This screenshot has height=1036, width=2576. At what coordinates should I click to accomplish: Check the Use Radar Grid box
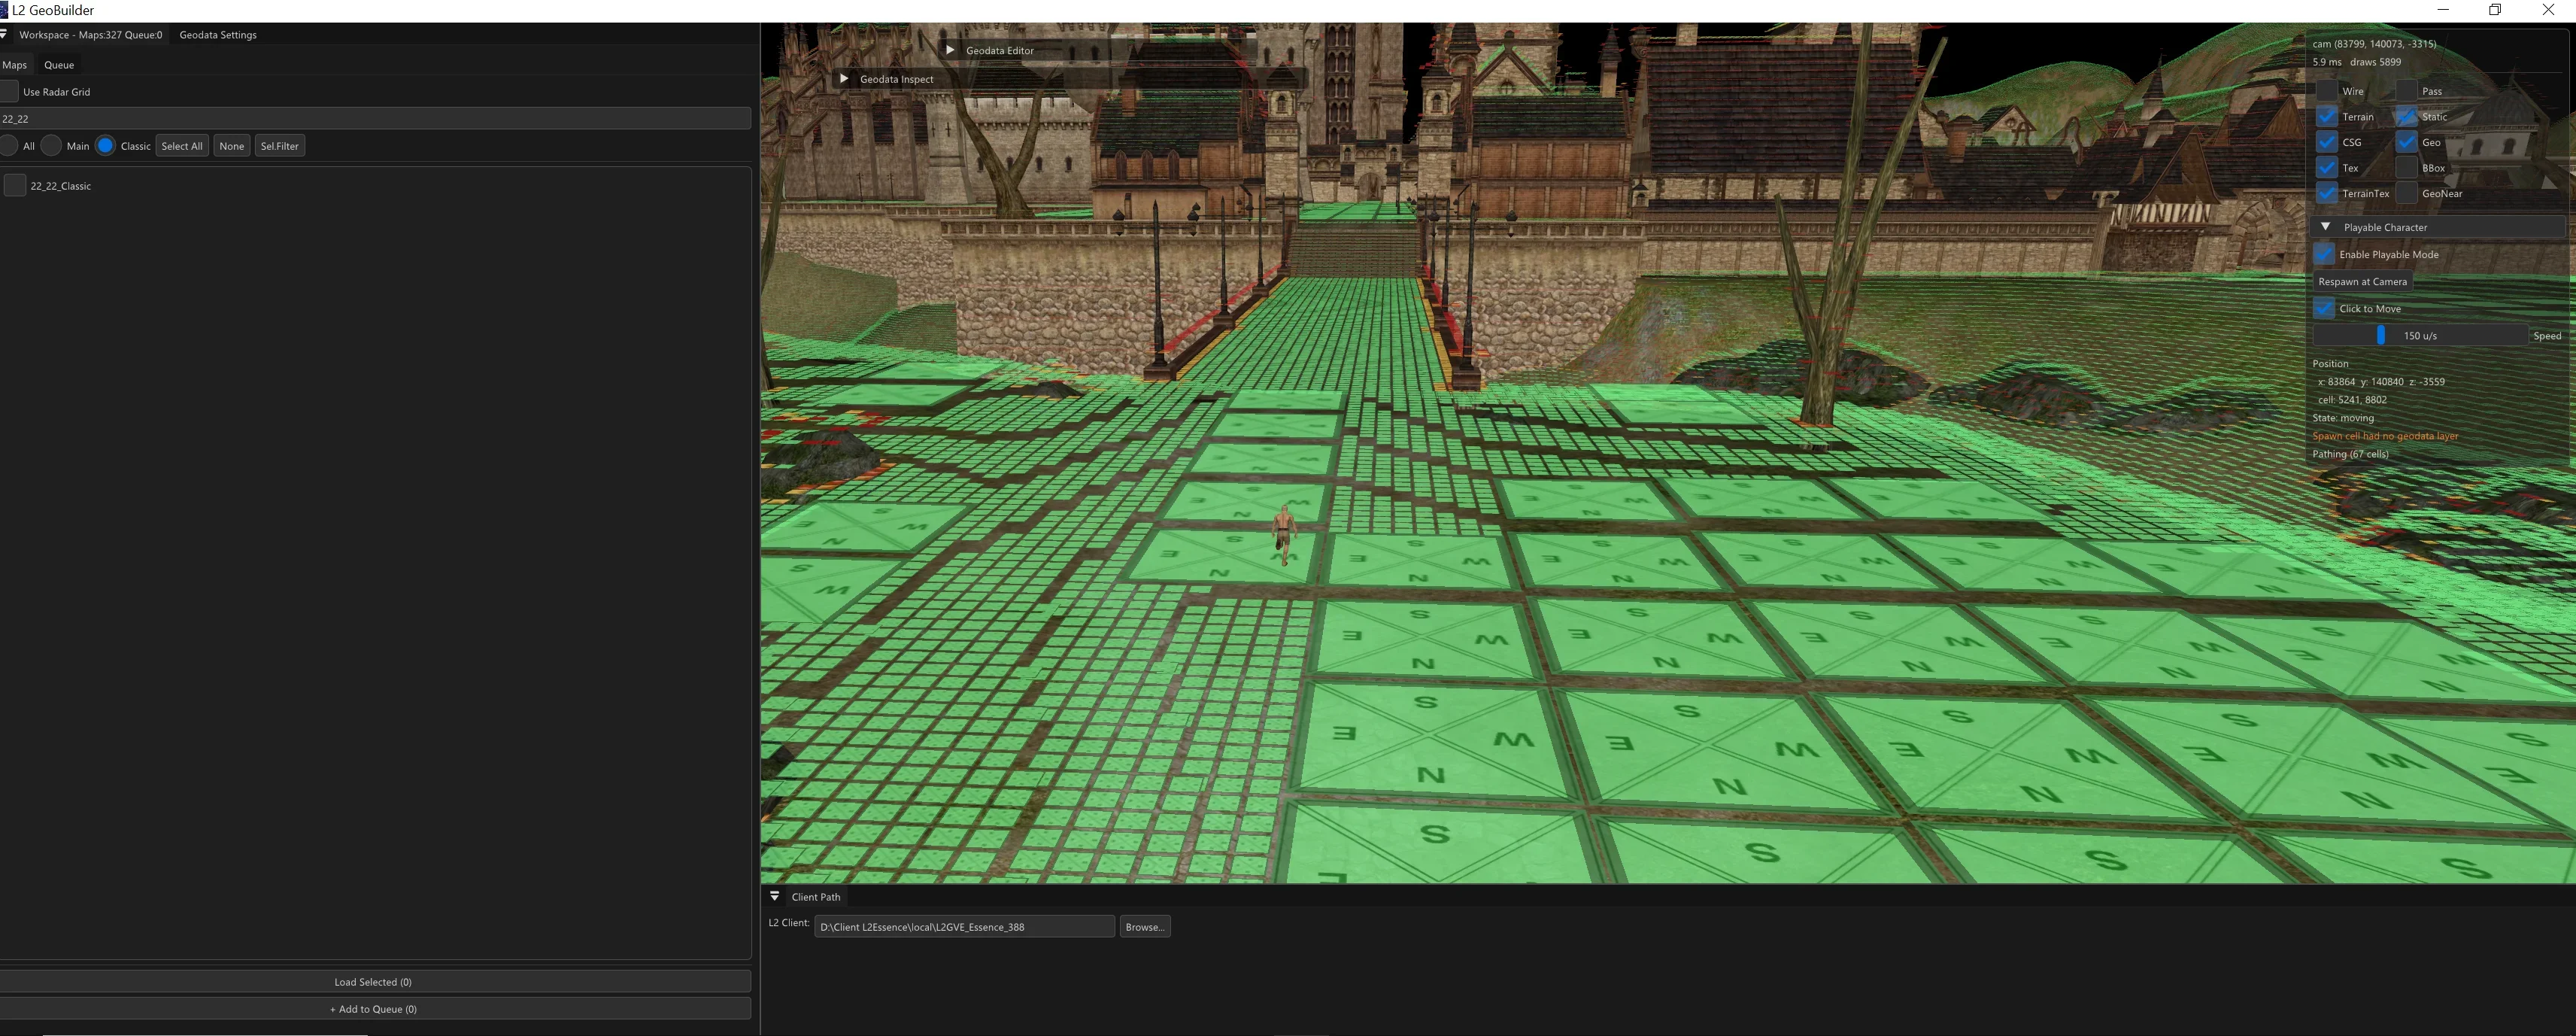click(9, 91)
